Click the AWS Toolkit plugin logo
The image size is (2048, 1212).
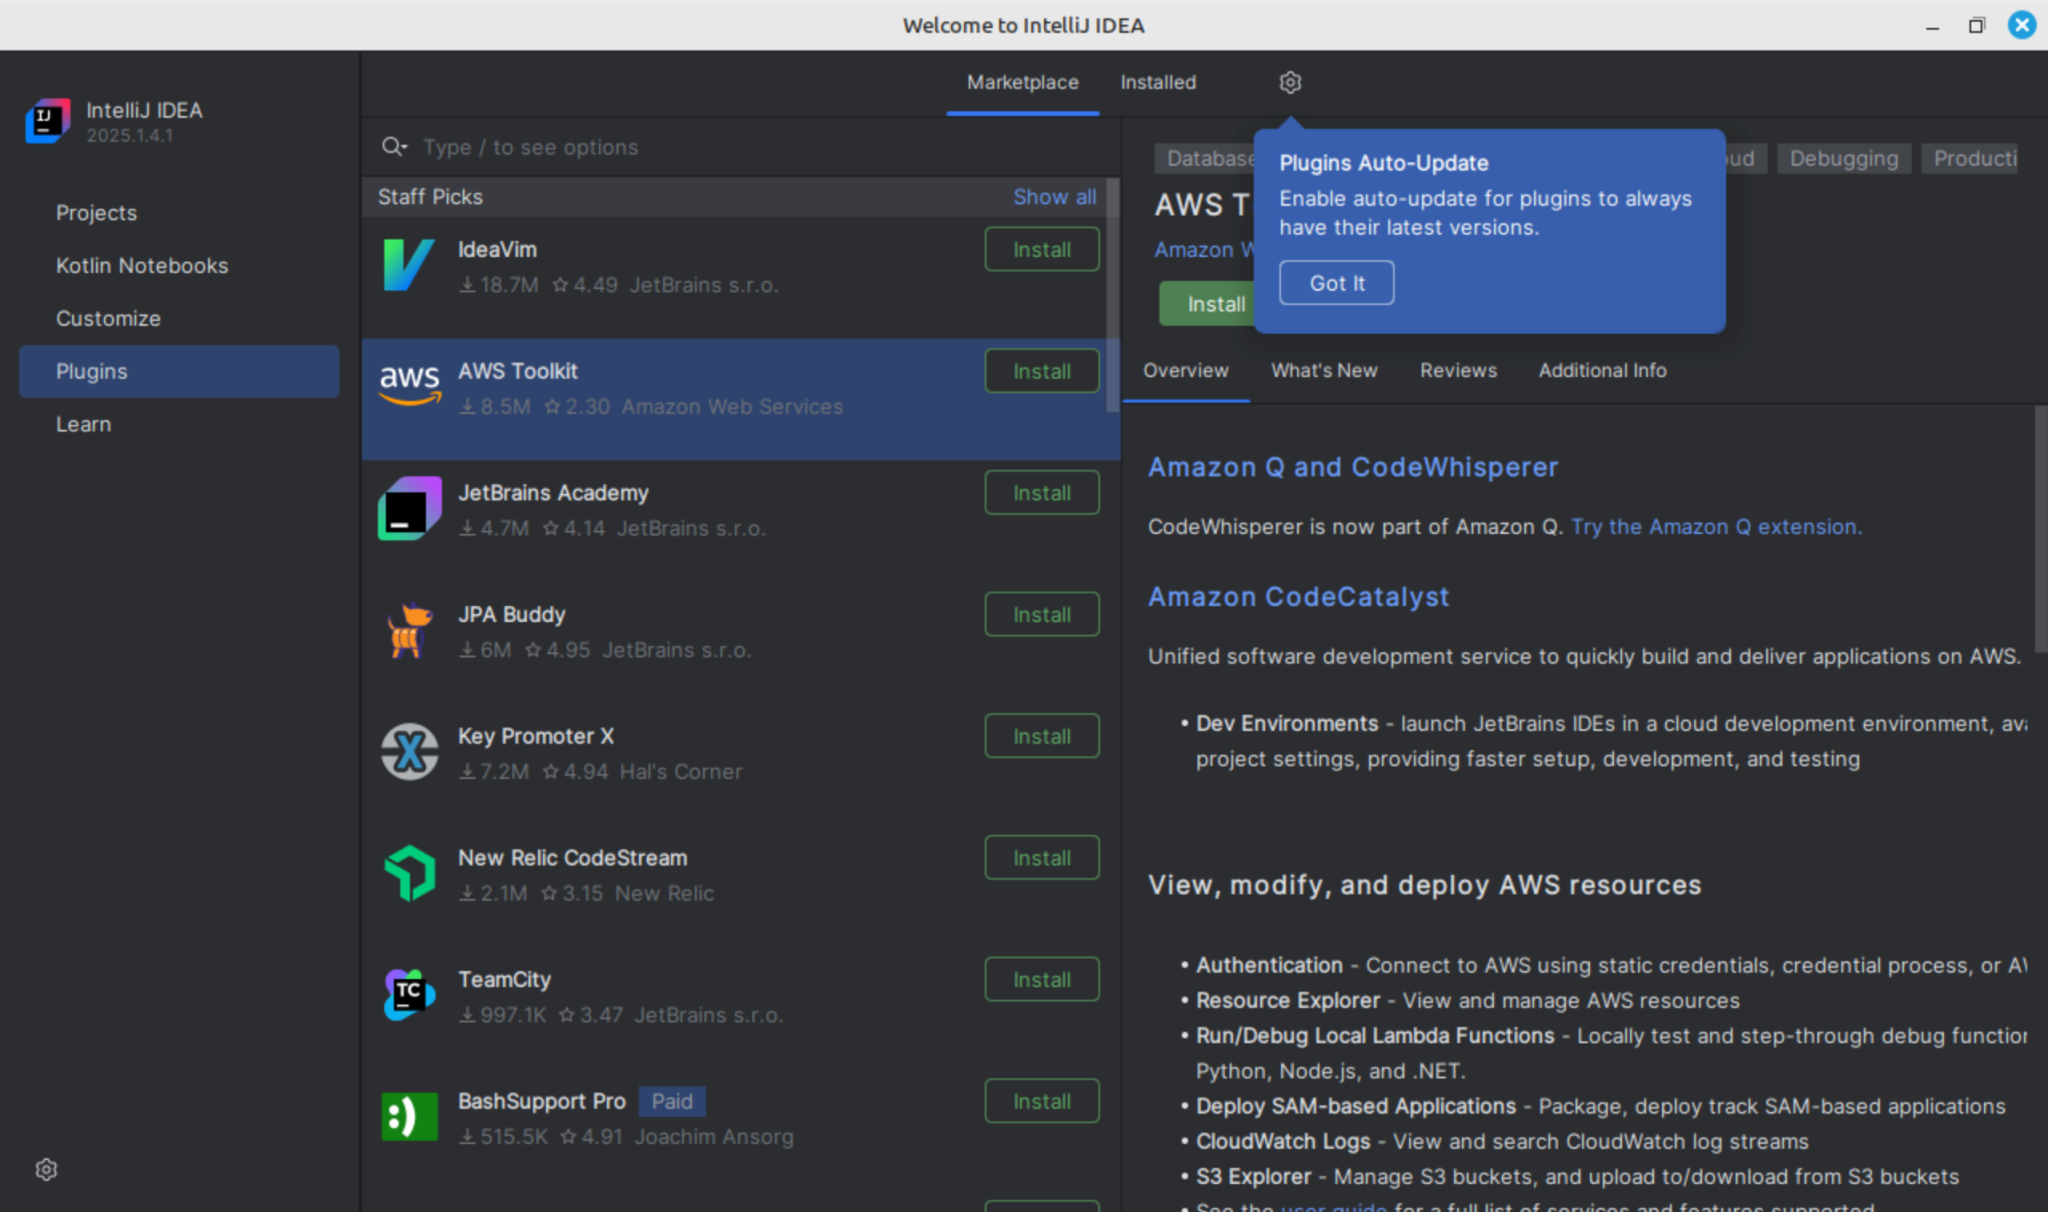(x=408, y=386)
